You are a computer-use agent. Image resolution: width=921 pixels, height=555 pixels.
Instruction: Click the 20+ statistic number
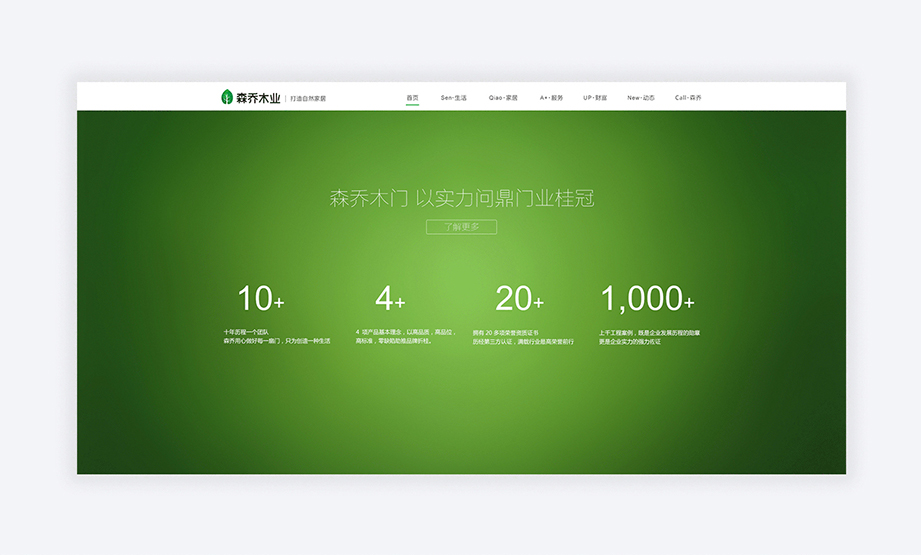(519, 298)
